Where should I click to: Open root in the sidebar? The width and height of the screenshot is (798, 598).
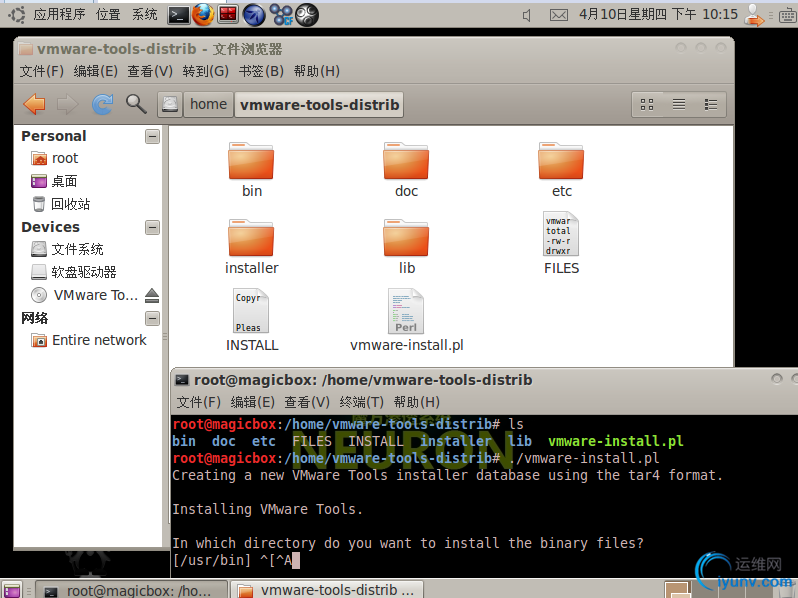coord(54,158)
